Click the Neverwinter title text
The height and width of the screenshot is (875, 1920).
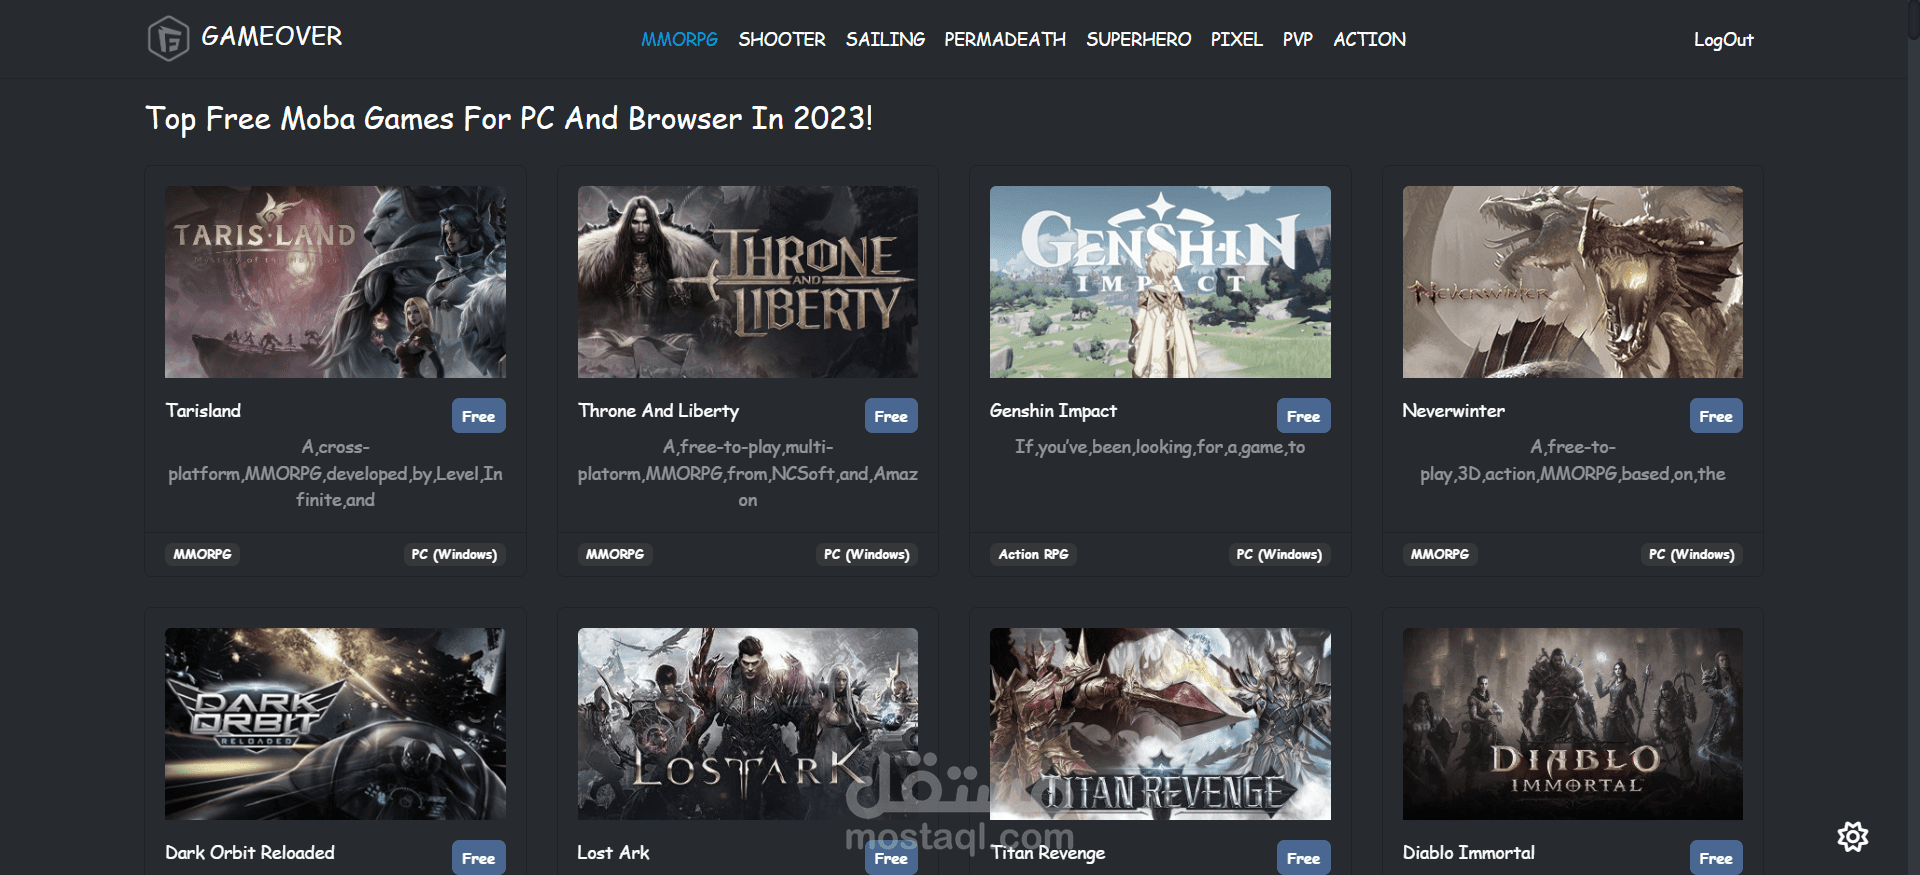[x=1453, y=411]
